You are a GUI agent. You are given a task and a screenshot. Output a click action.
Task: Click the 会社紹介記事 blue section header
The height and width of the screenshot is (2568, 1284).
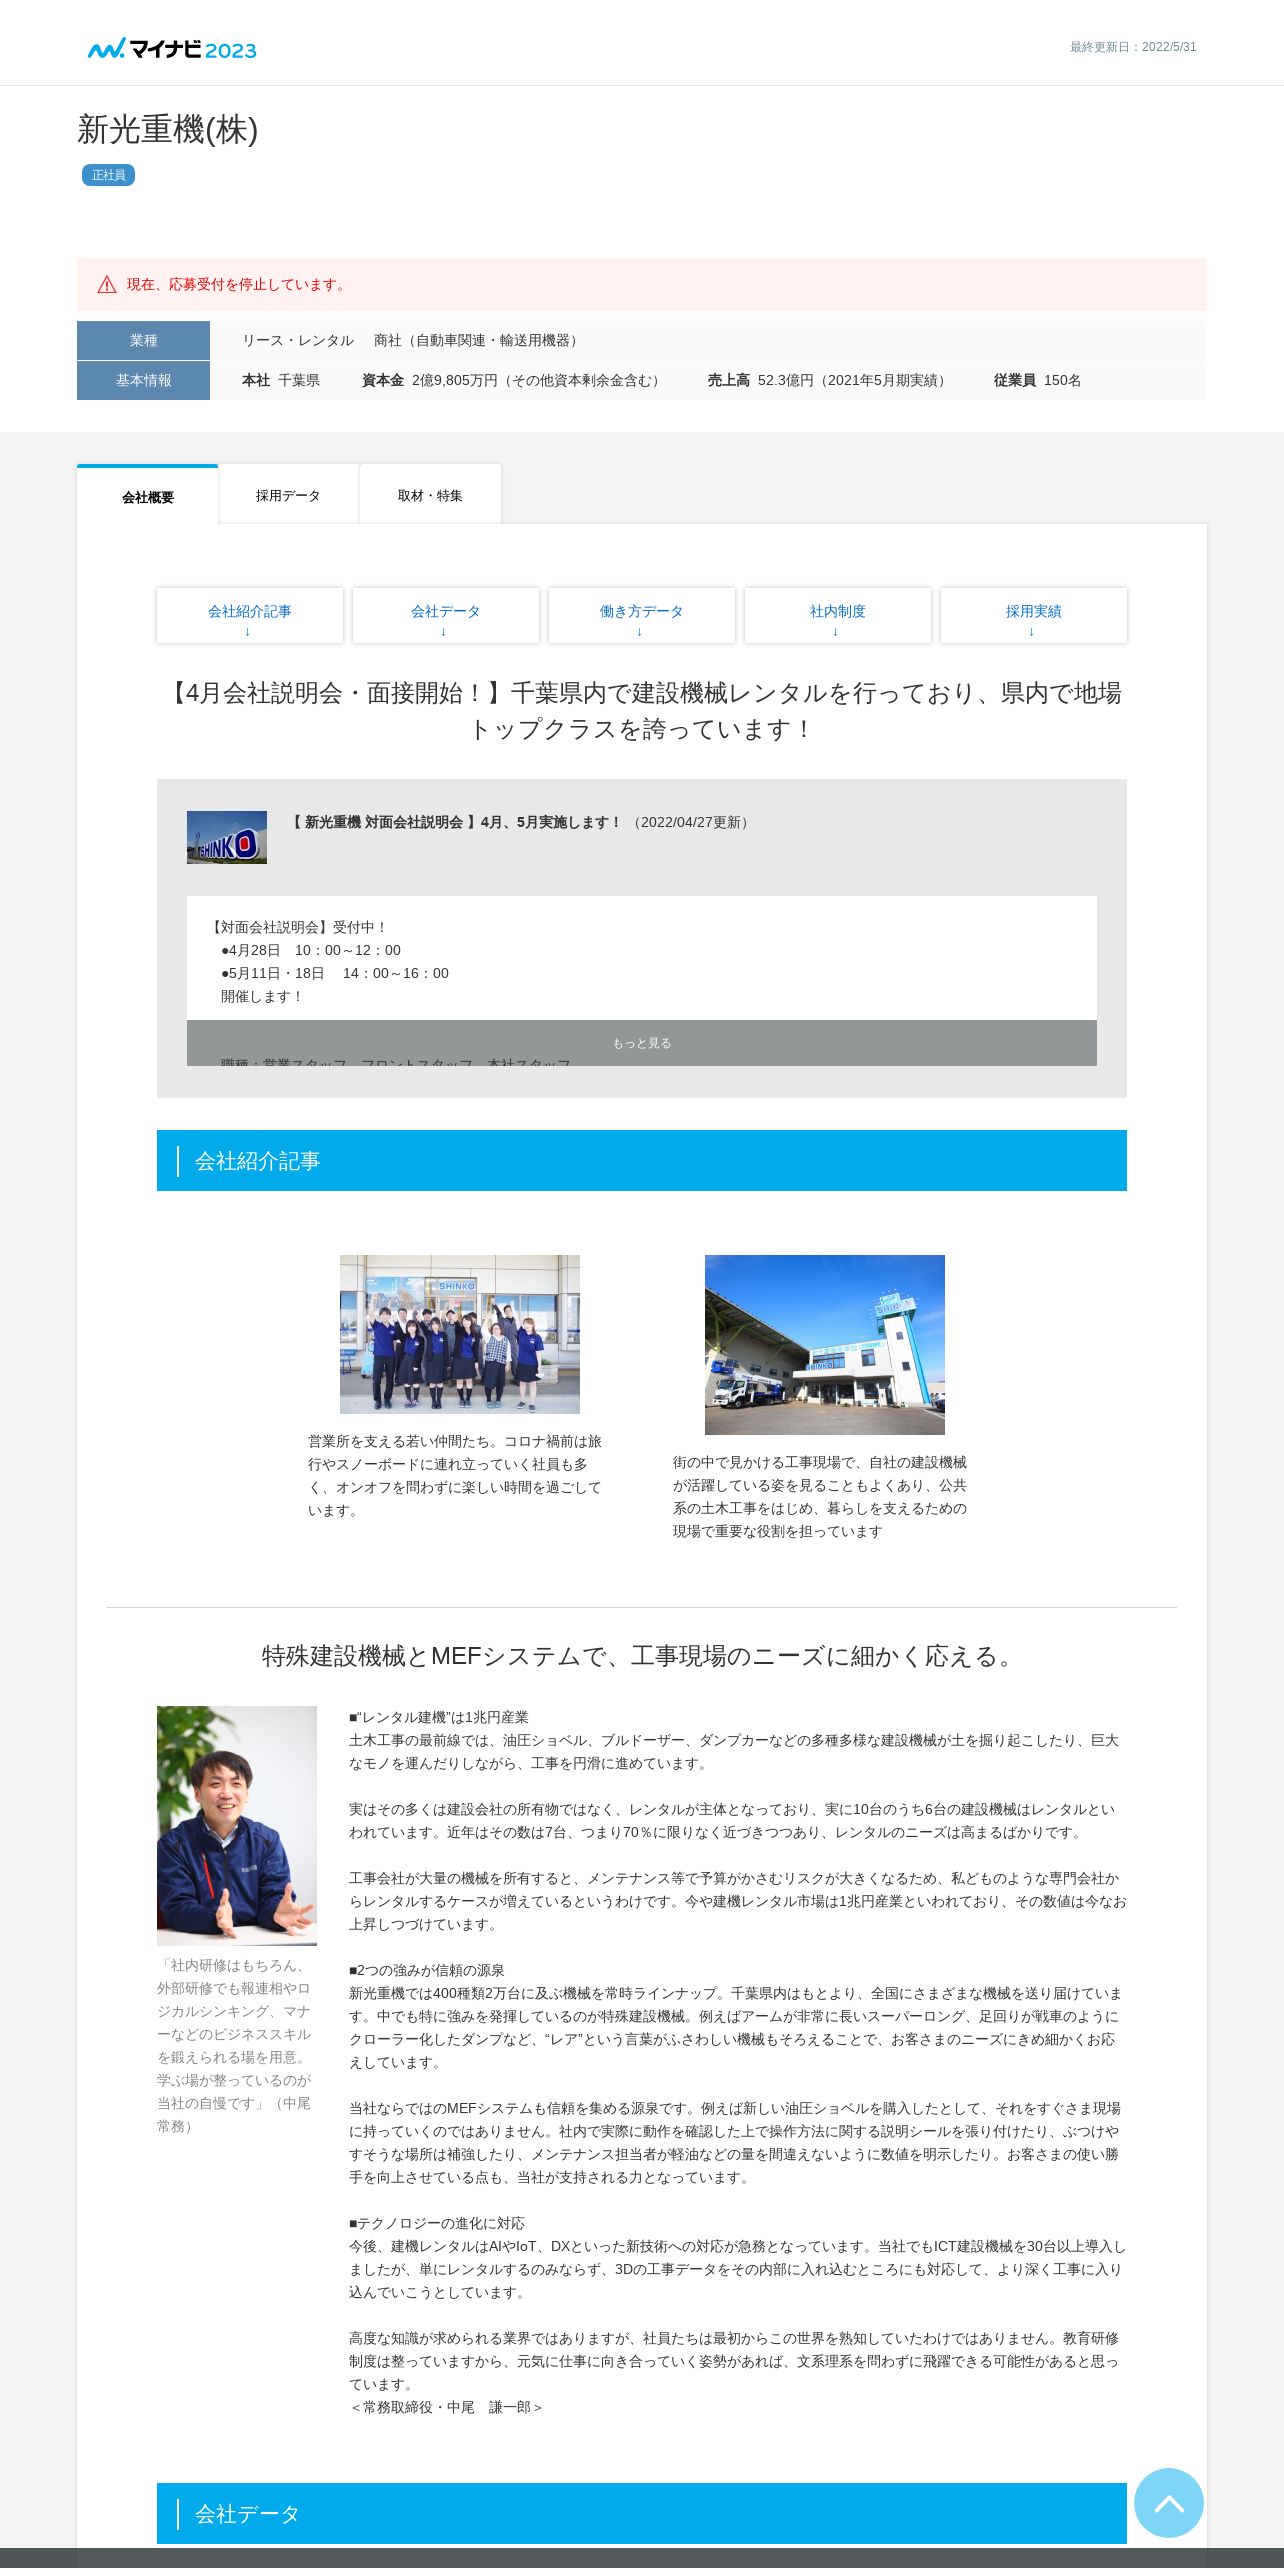[641, 1160]
